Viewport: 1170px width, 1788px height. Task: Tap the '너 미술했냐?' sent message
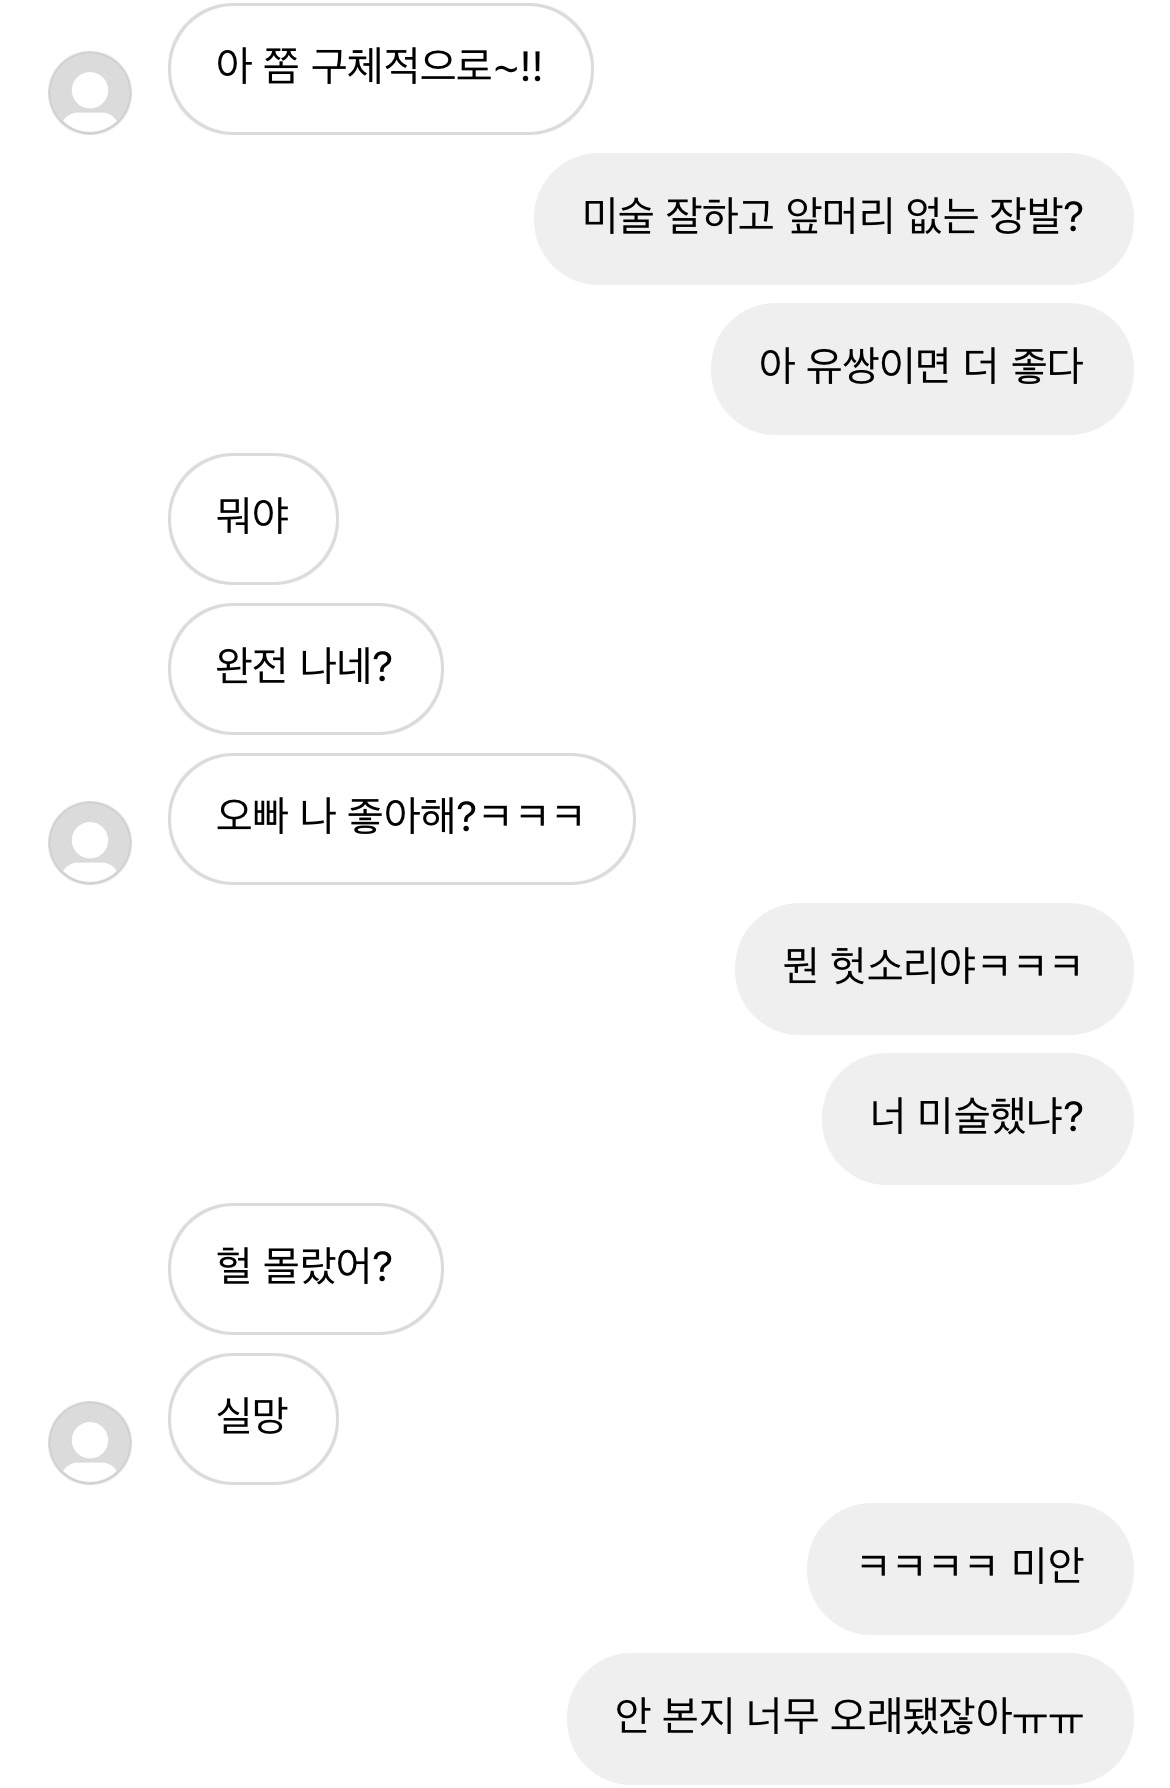977,1119
